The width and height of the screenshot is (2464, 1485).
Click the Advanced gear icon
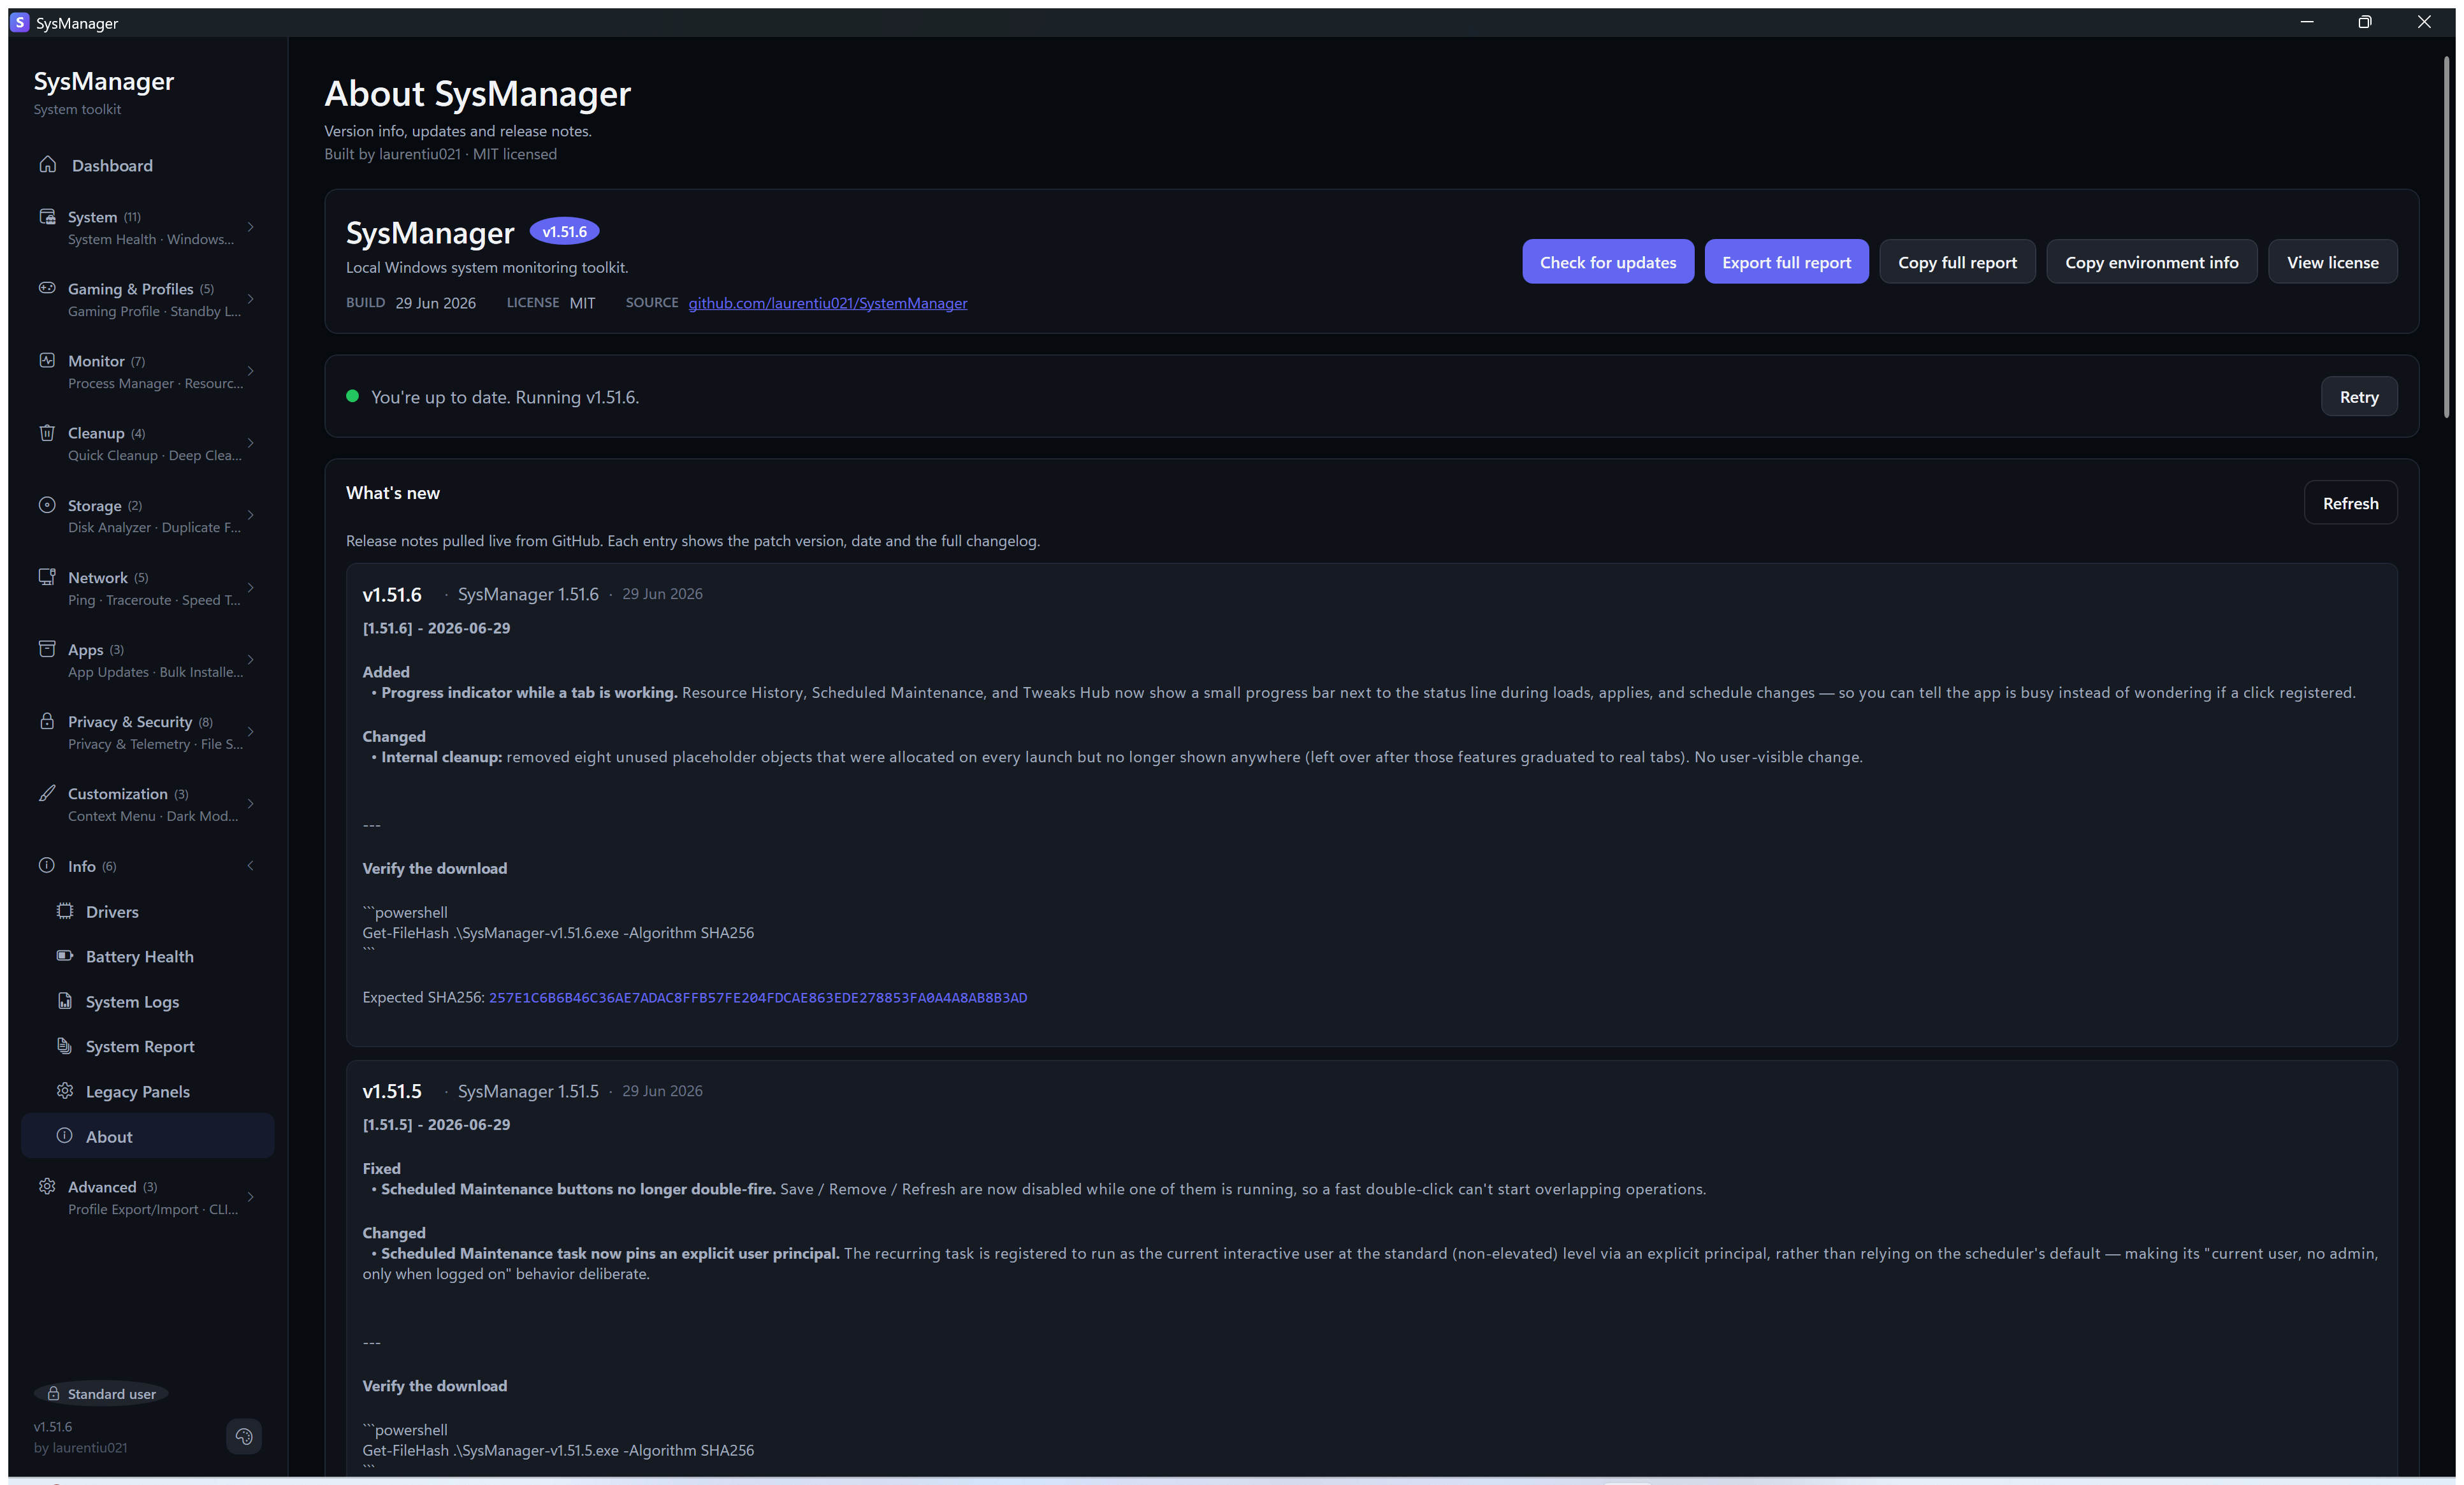pos(47,1187)
